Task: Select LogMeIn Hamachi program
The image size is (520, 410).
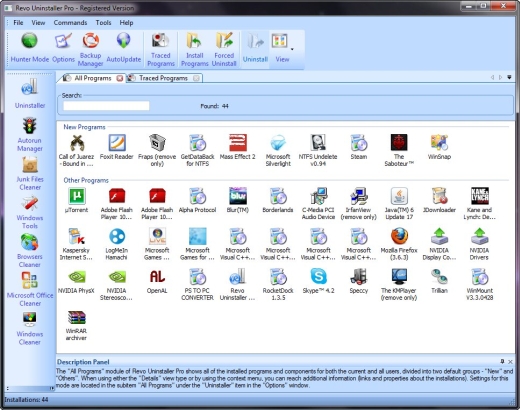Action: click(x=117, y=244)
